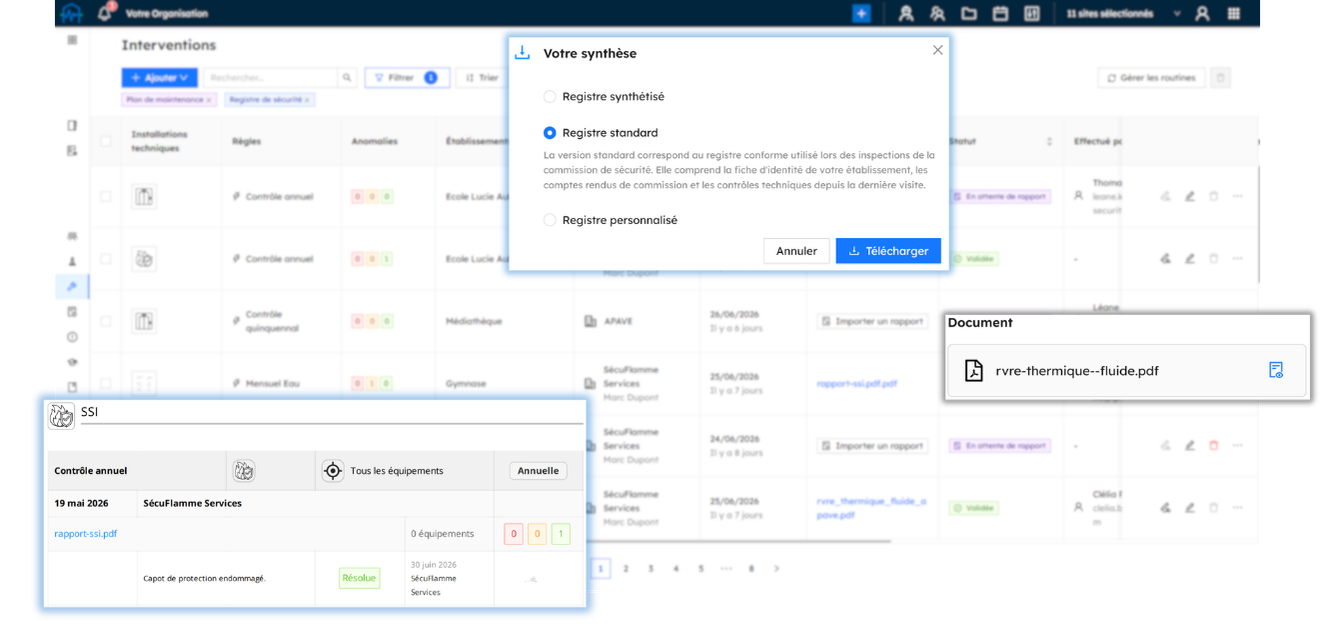Click the edit pencil in first Contrôle annuel row
This screenshot has height=625, width=1326.
(x=1190, y=196)
